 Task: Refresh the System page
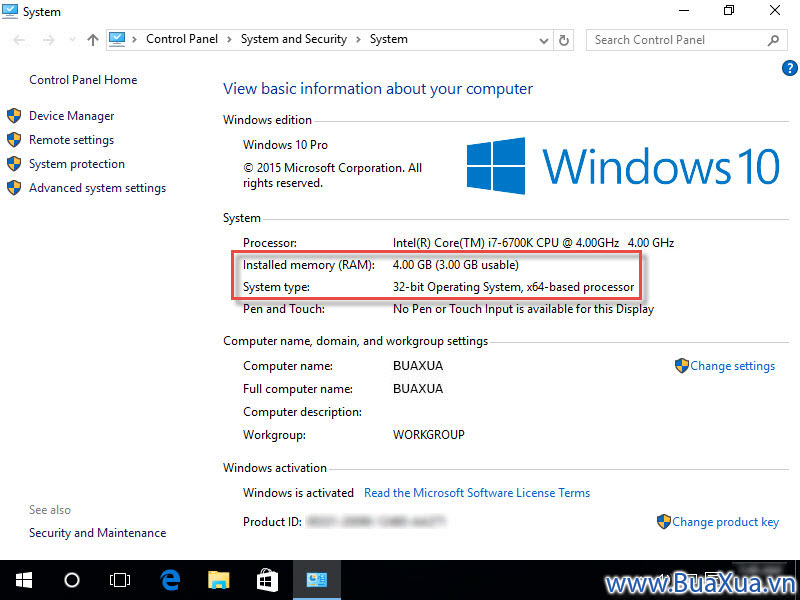tap(564, 40)
